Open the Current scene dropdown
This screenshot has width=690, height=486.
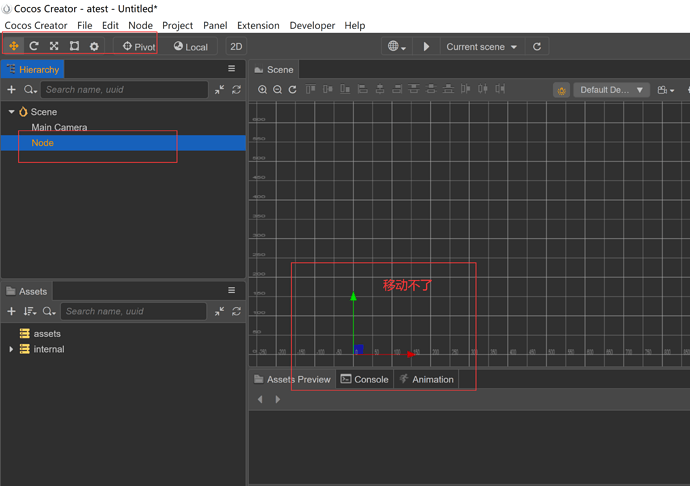482,46
